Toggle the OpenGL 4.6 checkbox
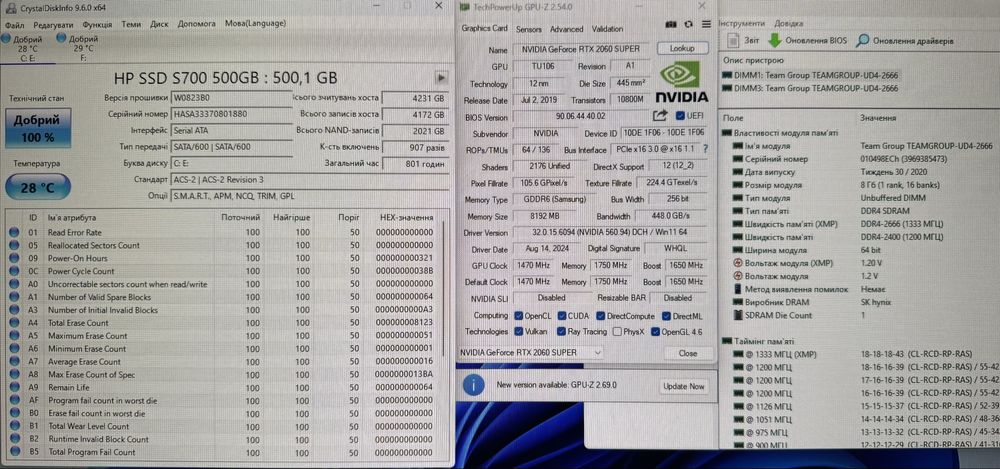Viewport: 1000px width, 469px height. tap(655, 332)
